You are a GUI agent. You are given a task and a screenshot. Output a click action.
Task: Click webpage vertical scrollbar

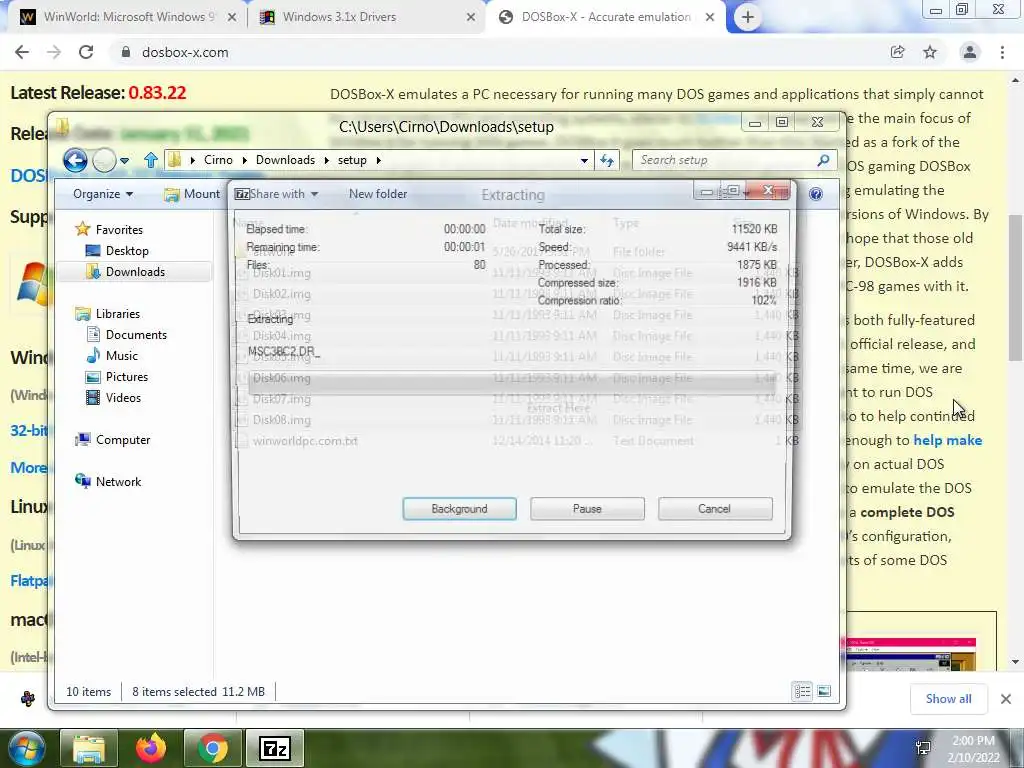[x=1015, y=288]
